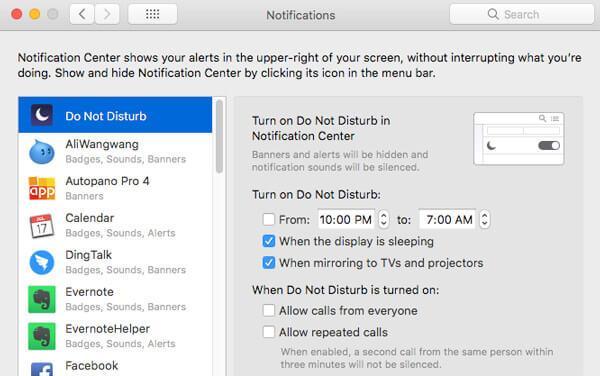Click the back arrow in toolbar
600x376 pixels.
(x=82, y=15)
